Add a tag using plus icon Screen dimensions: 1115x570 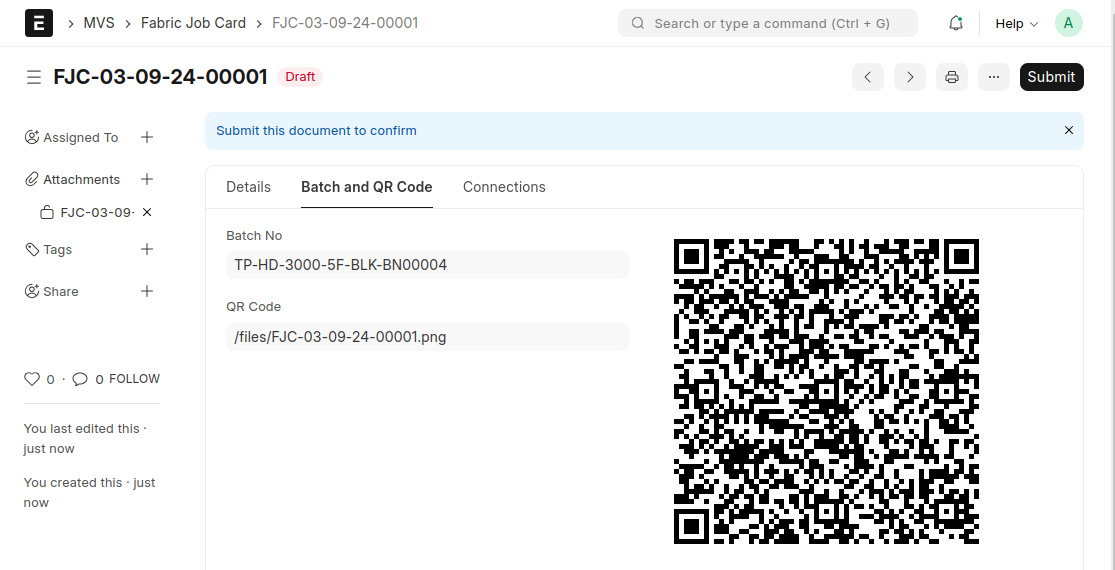click(147, 249)
